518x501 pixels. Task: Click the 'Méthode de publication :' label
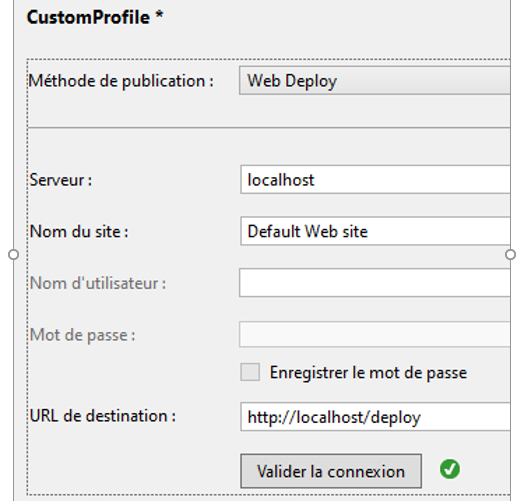coord(121,81)
